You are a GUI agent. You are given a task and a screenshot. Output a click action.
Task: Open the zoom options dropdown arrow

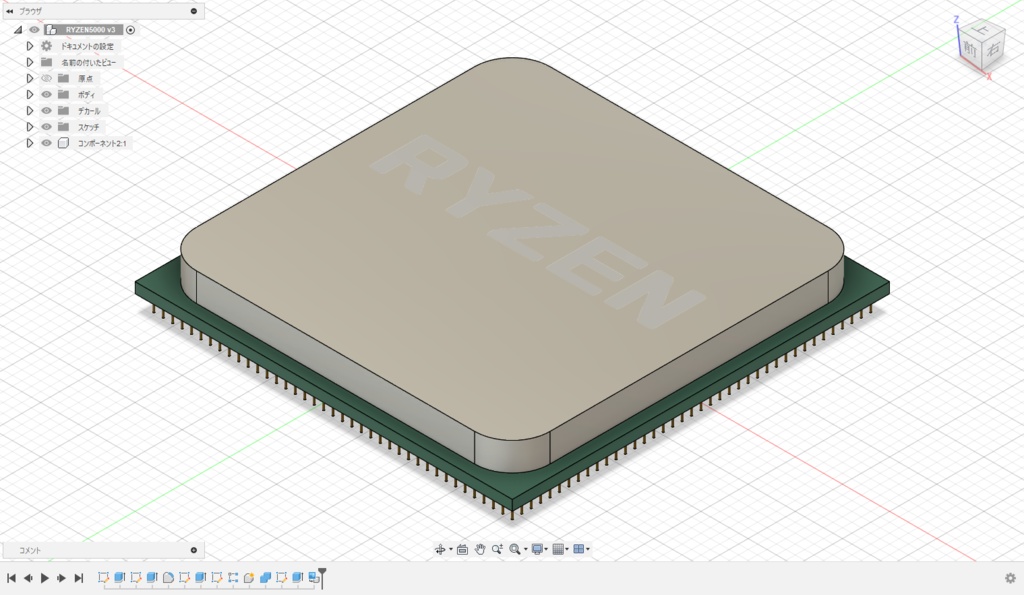pos(526,549)
